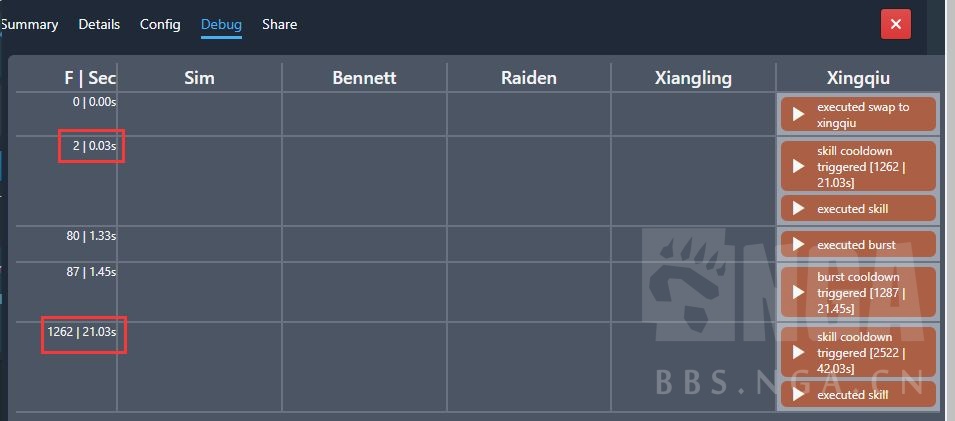This screenshot has width=955, height=421.
Task: Open the Details tab
Action: (x=99, y=24)
